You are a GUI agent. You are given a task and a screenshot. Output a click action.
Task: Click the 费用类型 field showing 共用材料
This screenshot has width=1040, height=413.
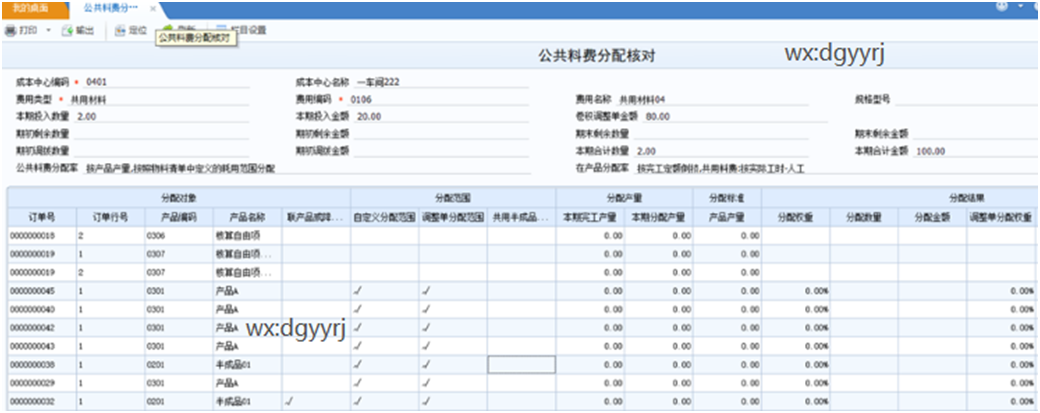click(159, 99)
